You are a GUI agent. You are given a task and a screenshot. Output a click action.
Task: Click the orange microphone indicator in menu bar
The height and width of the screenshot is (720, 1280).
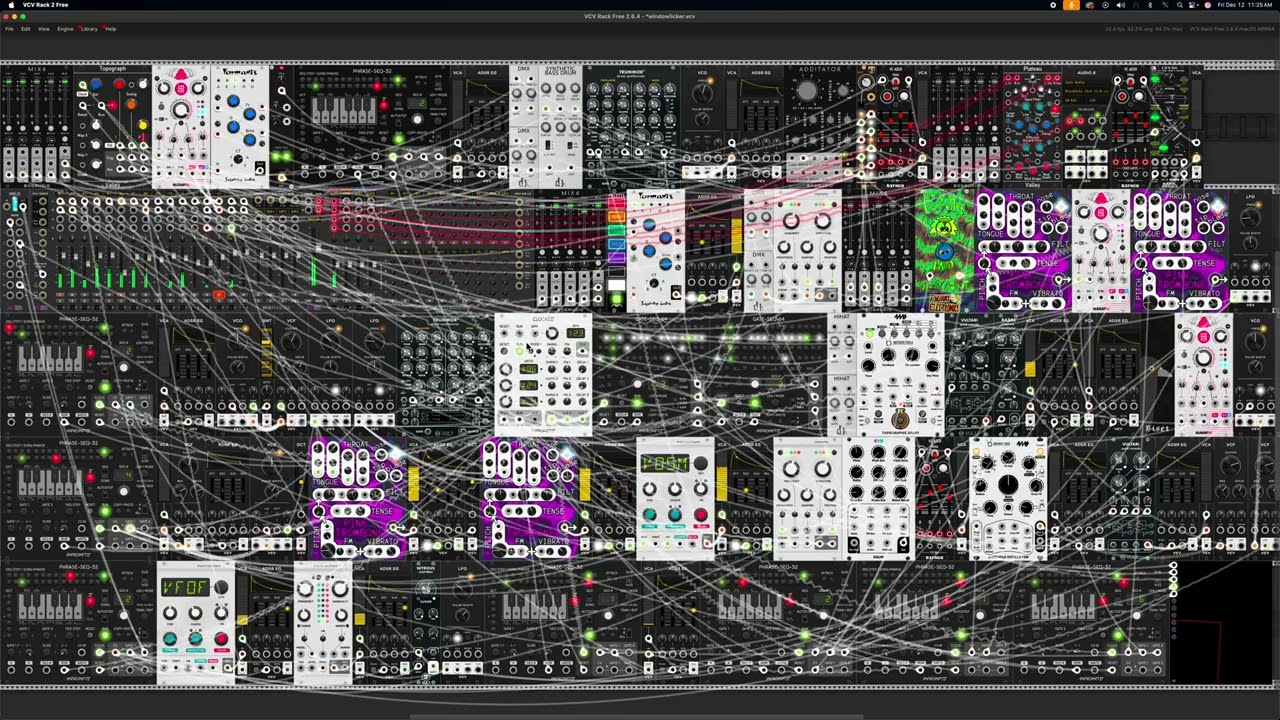tap(1071, 5)
